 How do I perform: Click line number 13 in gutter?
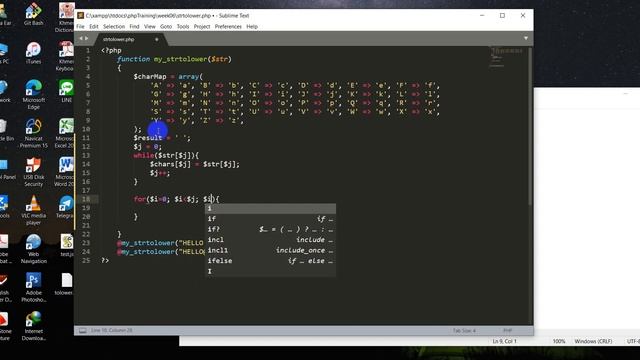[x=86, y=156]
